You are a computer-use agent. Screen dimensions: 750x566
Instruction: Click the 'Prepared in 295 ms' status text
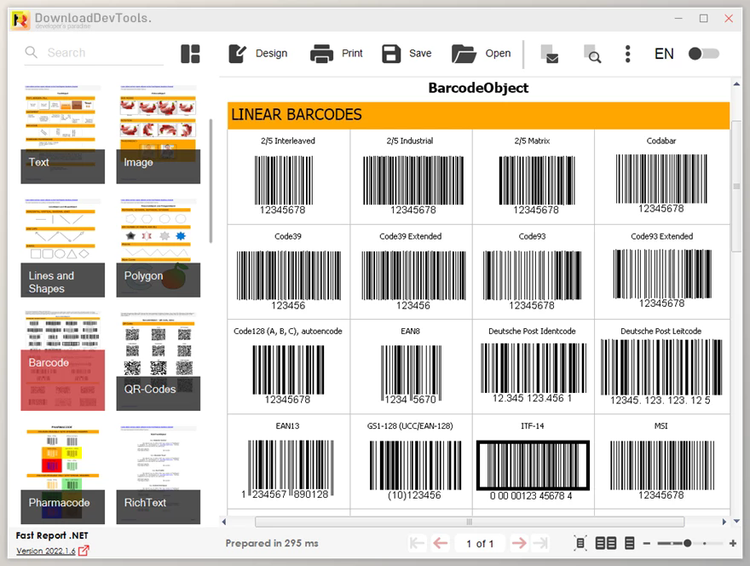tap(272, 543)
